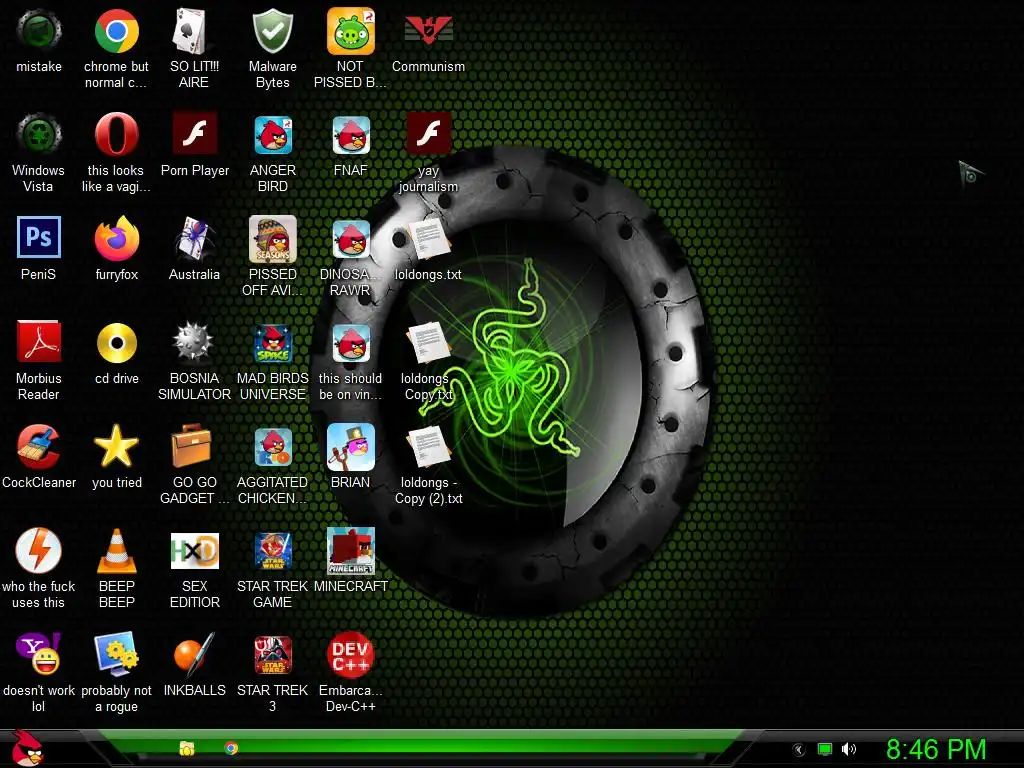Image resolution: width=1024 pixels, height=768 pixels.
Task: Select the 'Windows Vista' recycle bin icon
Action: tap(39, 134)
